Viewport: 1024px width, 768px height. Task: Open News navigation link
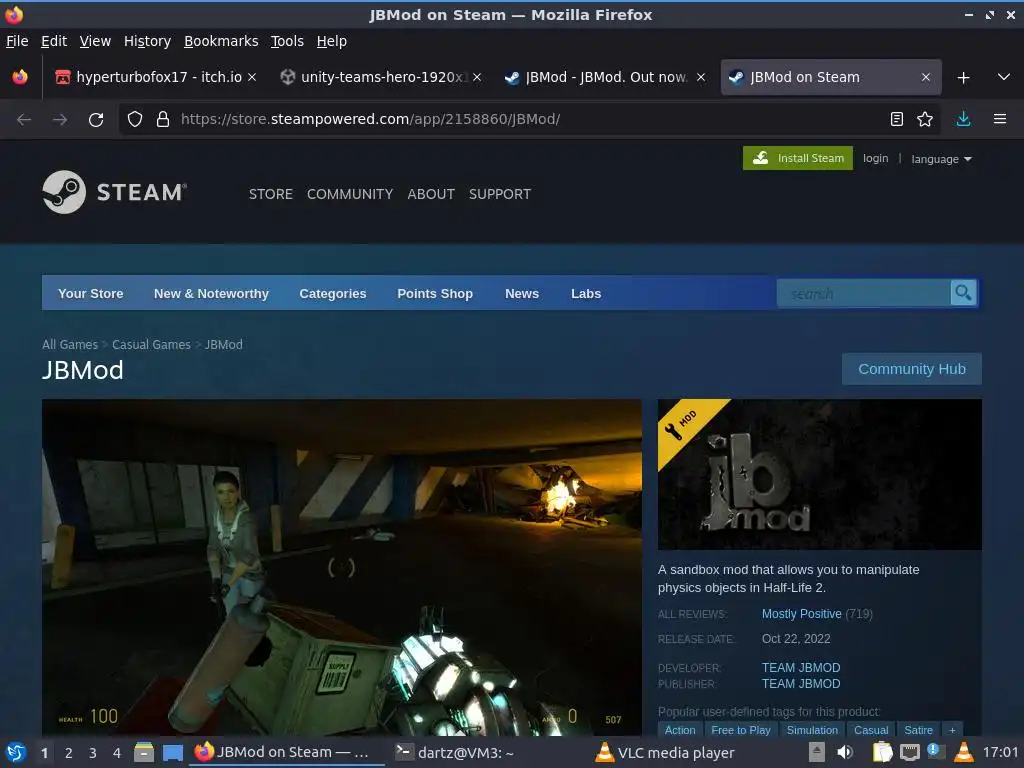pyautogui.click(x=522, y=293)
